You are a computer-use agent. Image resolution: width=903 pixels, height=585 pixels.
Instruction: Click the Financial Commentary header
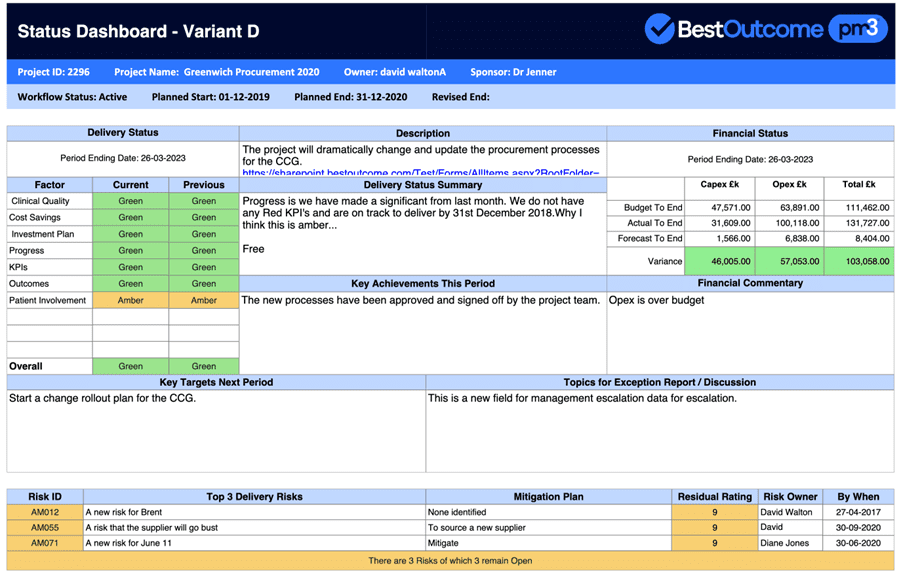tap(750, 283)
